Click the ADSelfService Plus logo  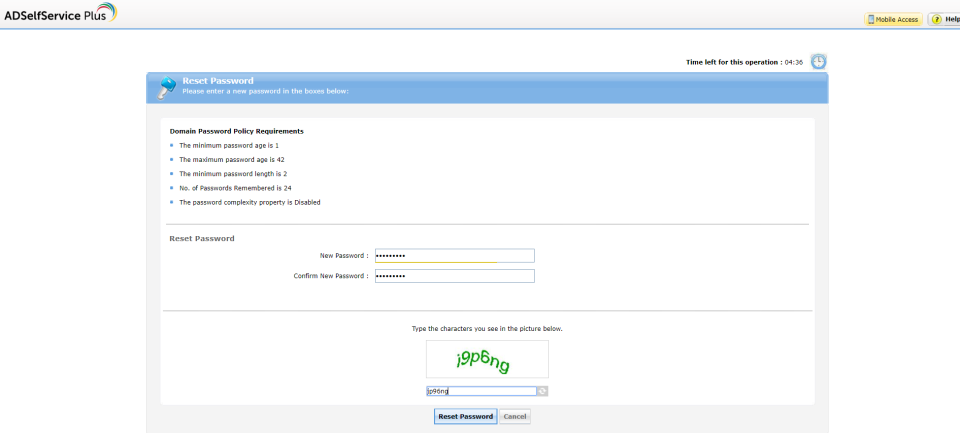[60, 13]
